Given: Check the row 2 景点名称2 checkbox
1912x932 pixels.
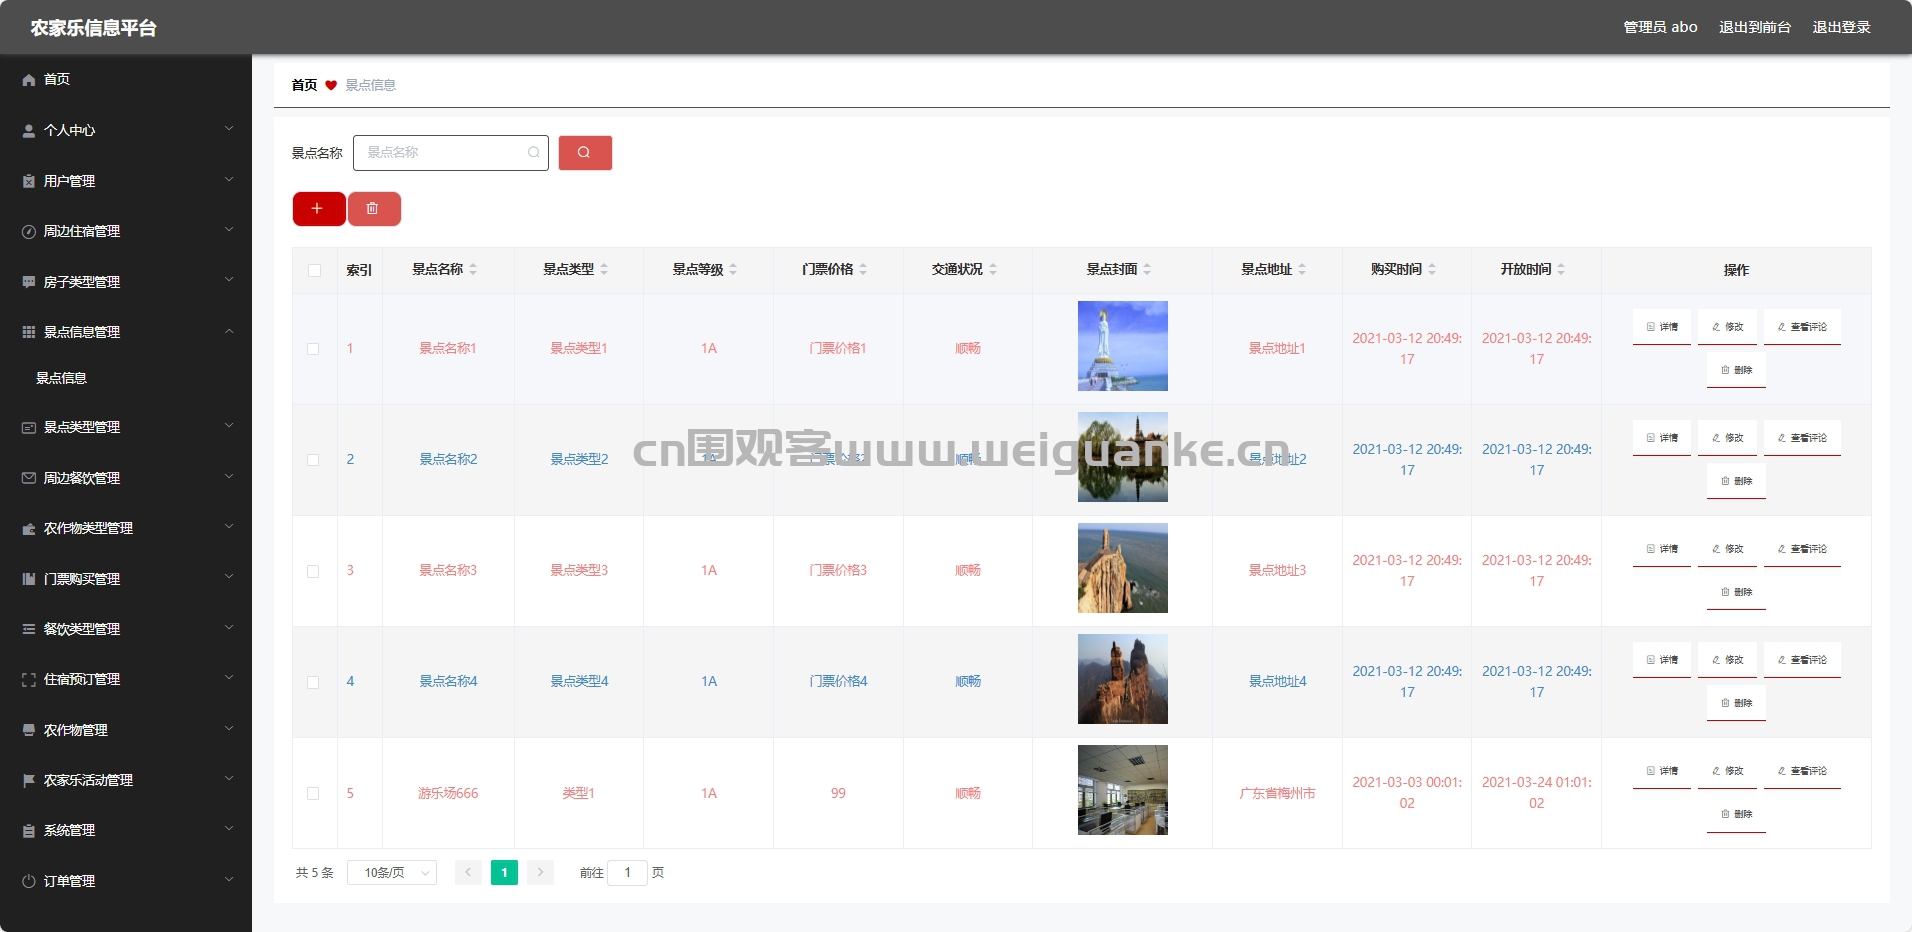Looking at the screenshot, I should [313, 460].
